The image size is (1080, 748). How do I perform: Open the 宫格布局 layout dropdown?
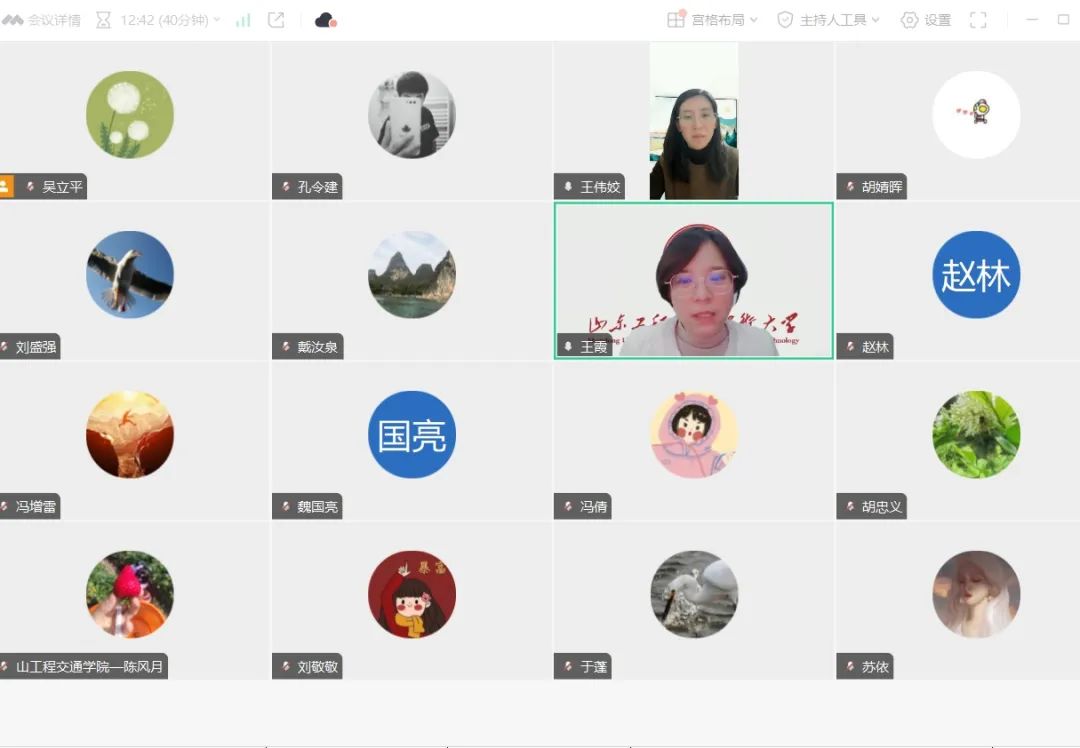[713, 20]
